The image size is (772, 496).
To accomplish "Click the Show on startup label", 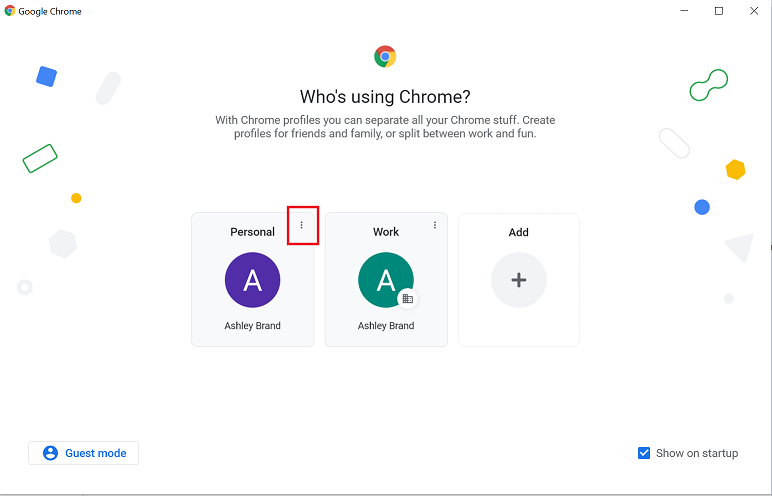I will point(697,453).
